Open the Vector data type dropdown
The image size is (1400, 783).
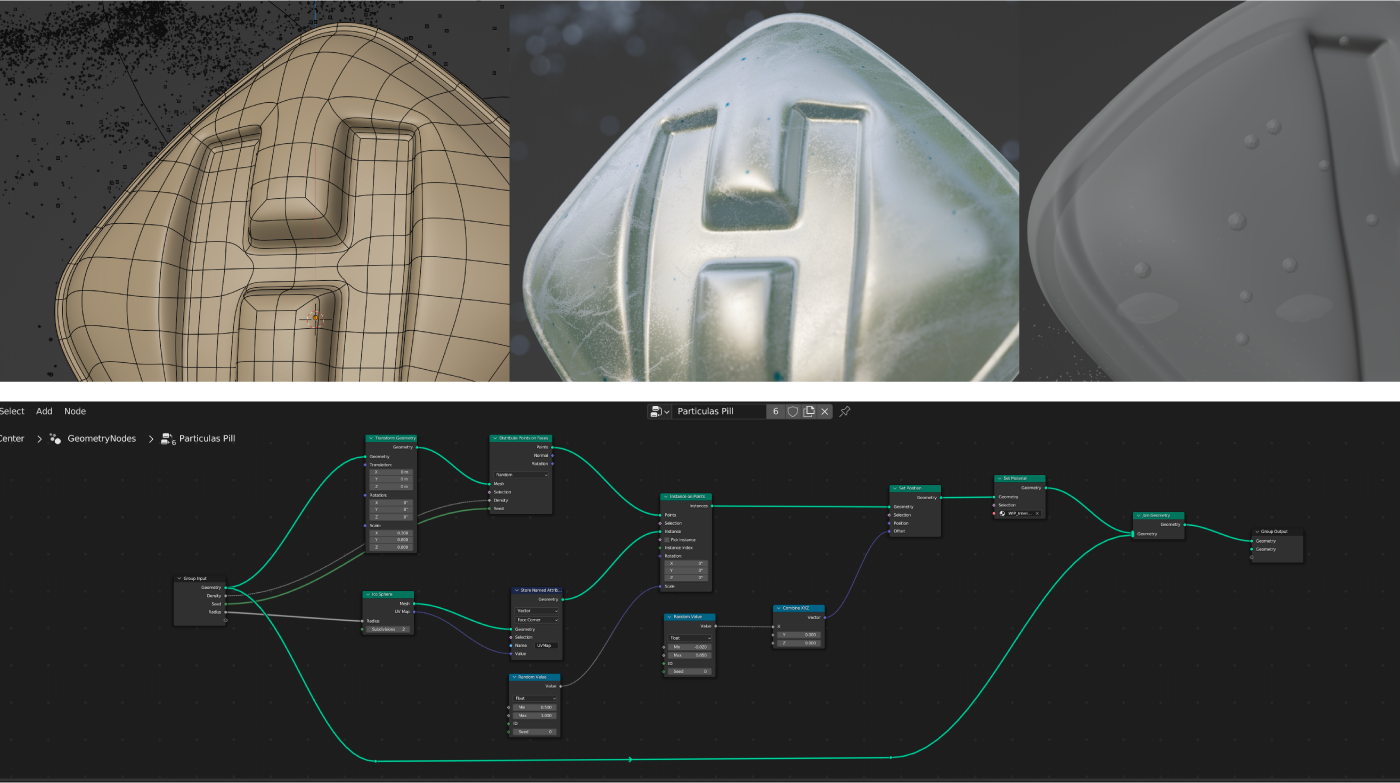click(537, 610)
